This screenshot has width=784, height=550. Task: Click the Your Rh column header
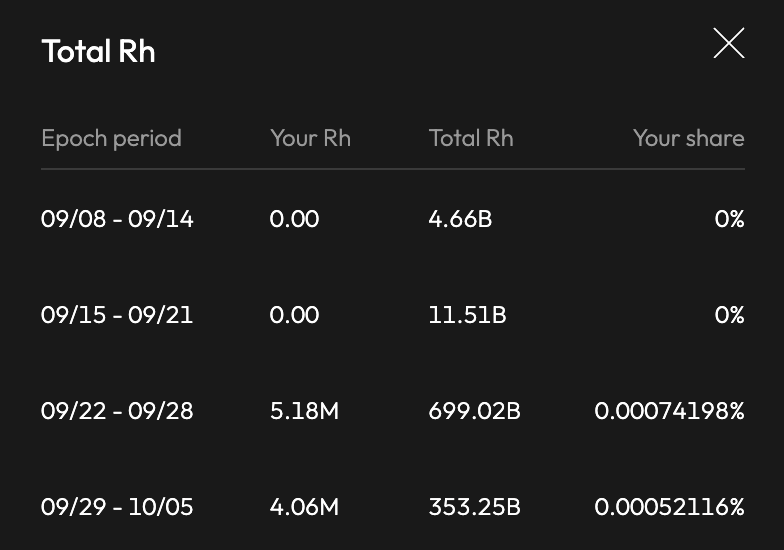click(310, 138)
